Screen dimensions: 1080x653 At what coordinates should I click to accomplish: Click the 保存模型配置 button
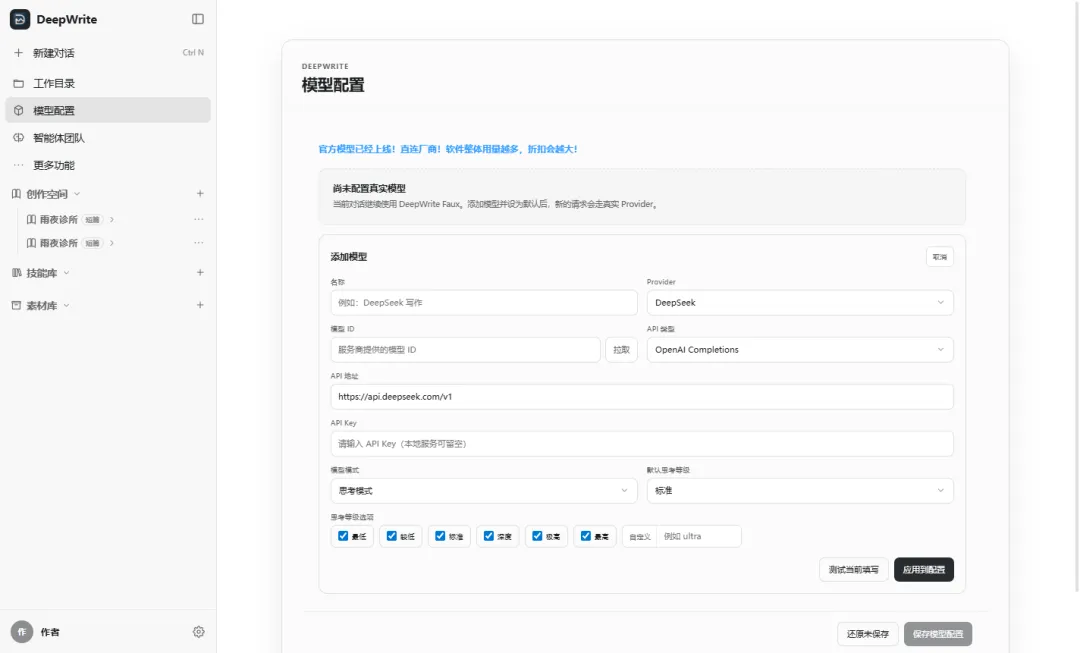[937, 634]
